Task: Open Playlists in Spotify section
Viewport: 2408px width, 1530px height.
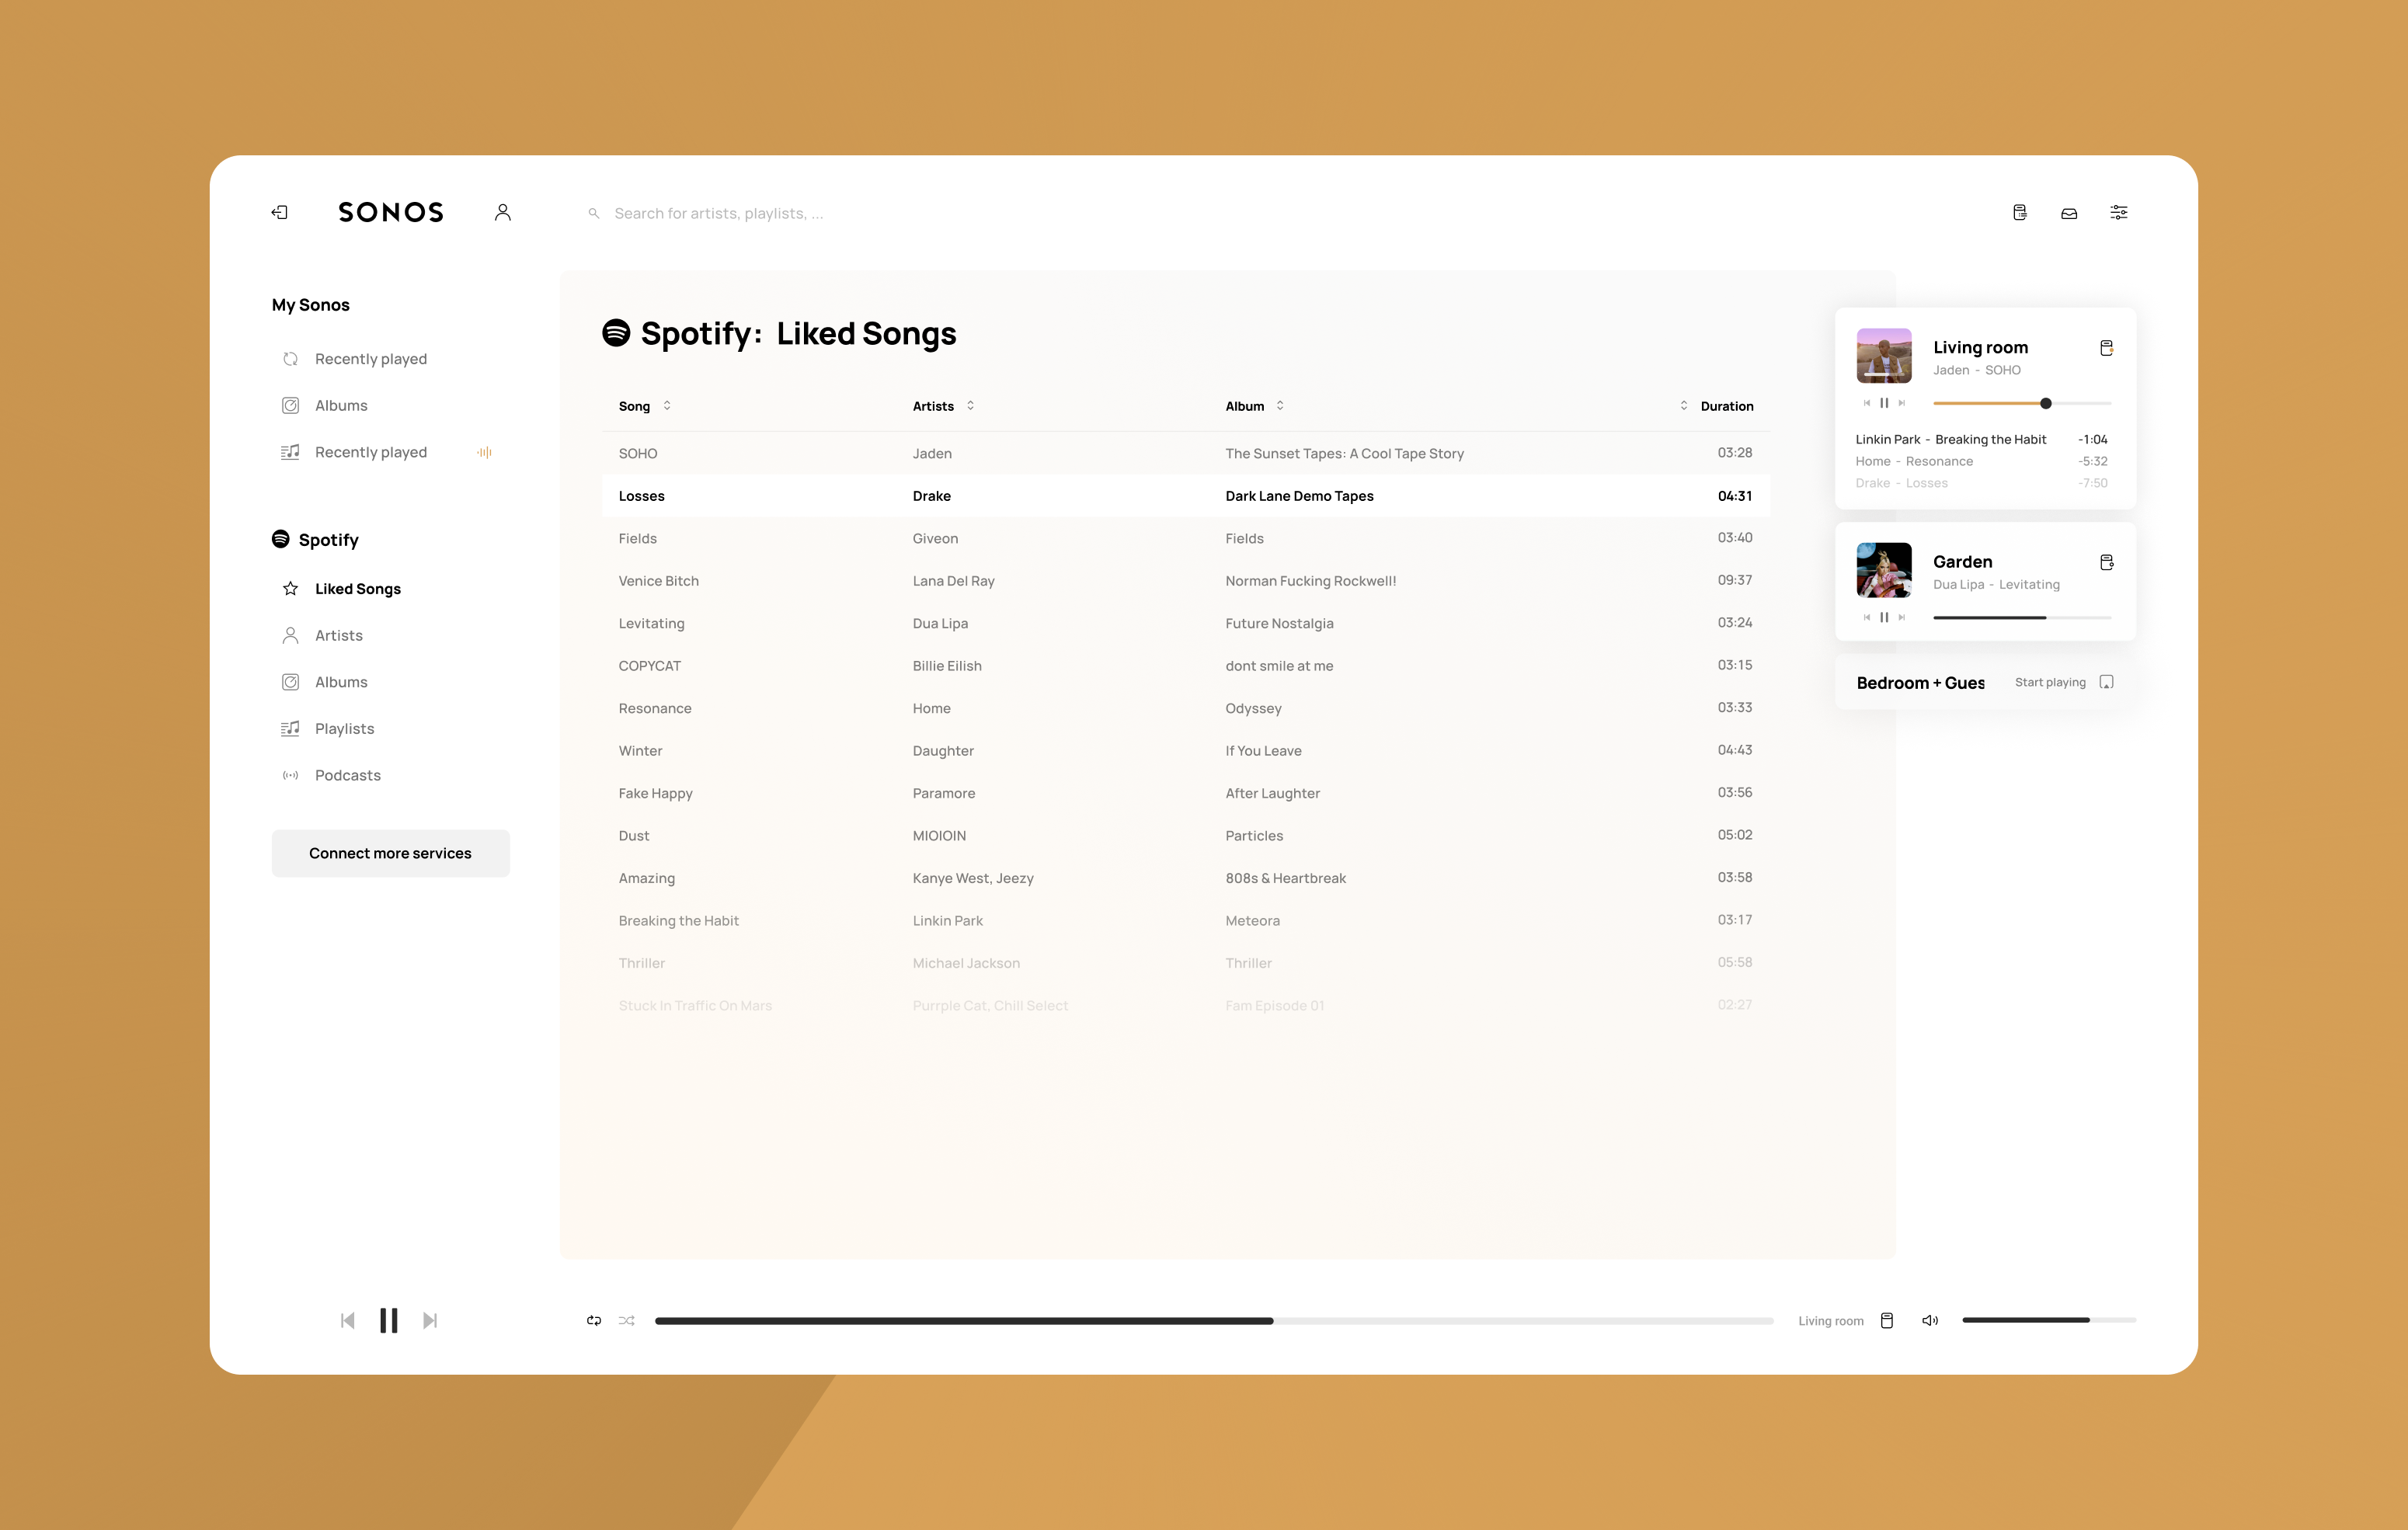Action: pyautogui.click(x=328, y=728)
